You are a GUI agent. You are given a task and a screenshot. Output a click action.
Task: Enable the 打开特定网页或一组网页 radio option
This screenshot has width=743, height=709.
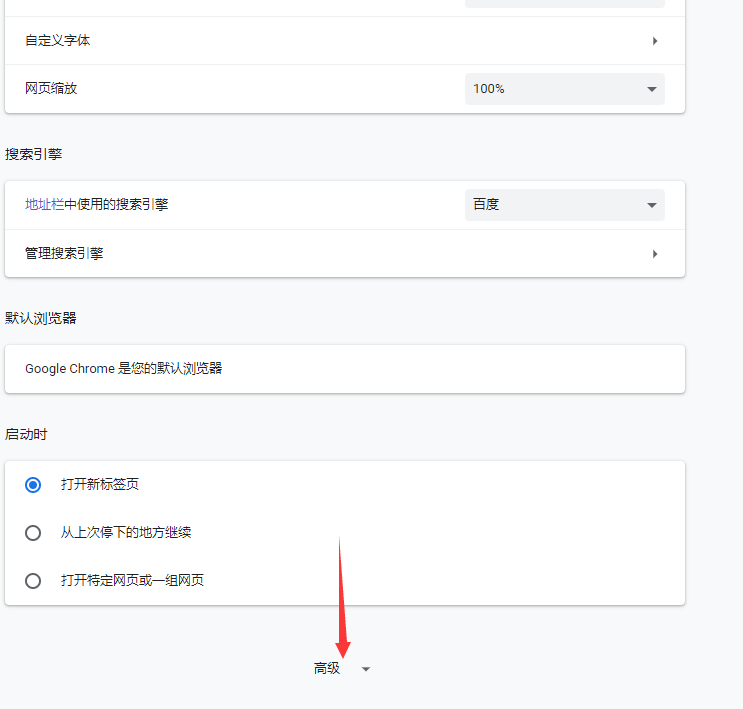33,580
